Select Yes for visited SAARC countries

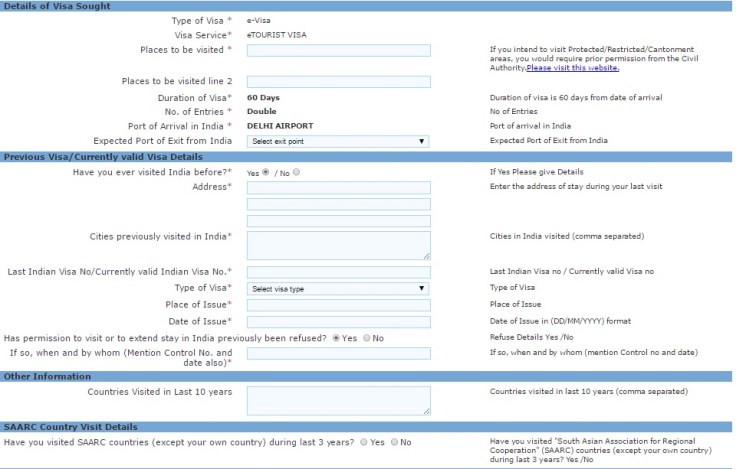[364, 441]
